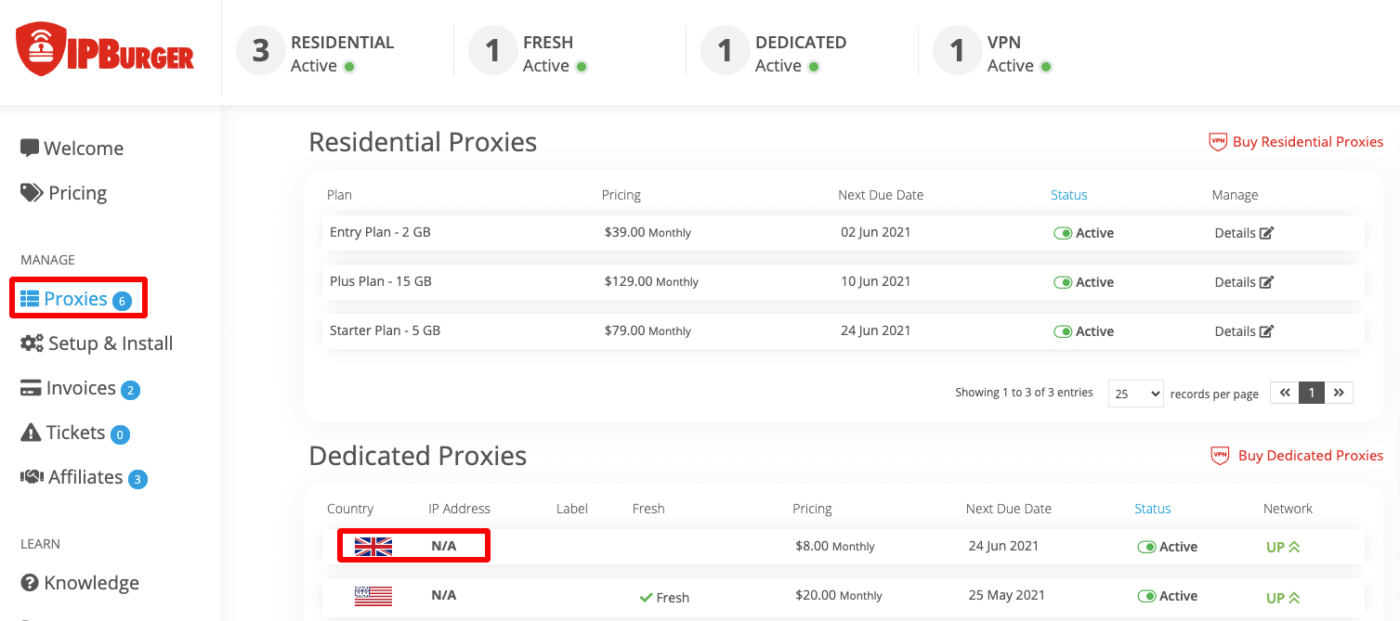Click the US flag icon
Image resolution: width=1400 pixels, height=621 pixels.
[373, 596]
